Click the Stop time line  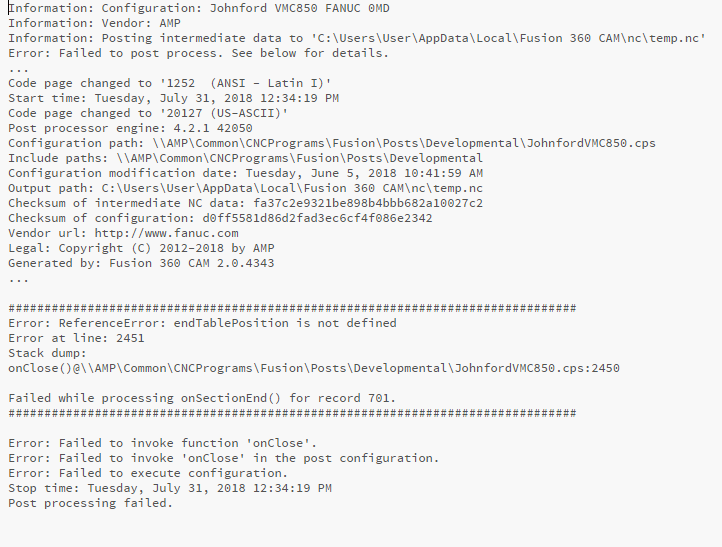coord(170,488)
